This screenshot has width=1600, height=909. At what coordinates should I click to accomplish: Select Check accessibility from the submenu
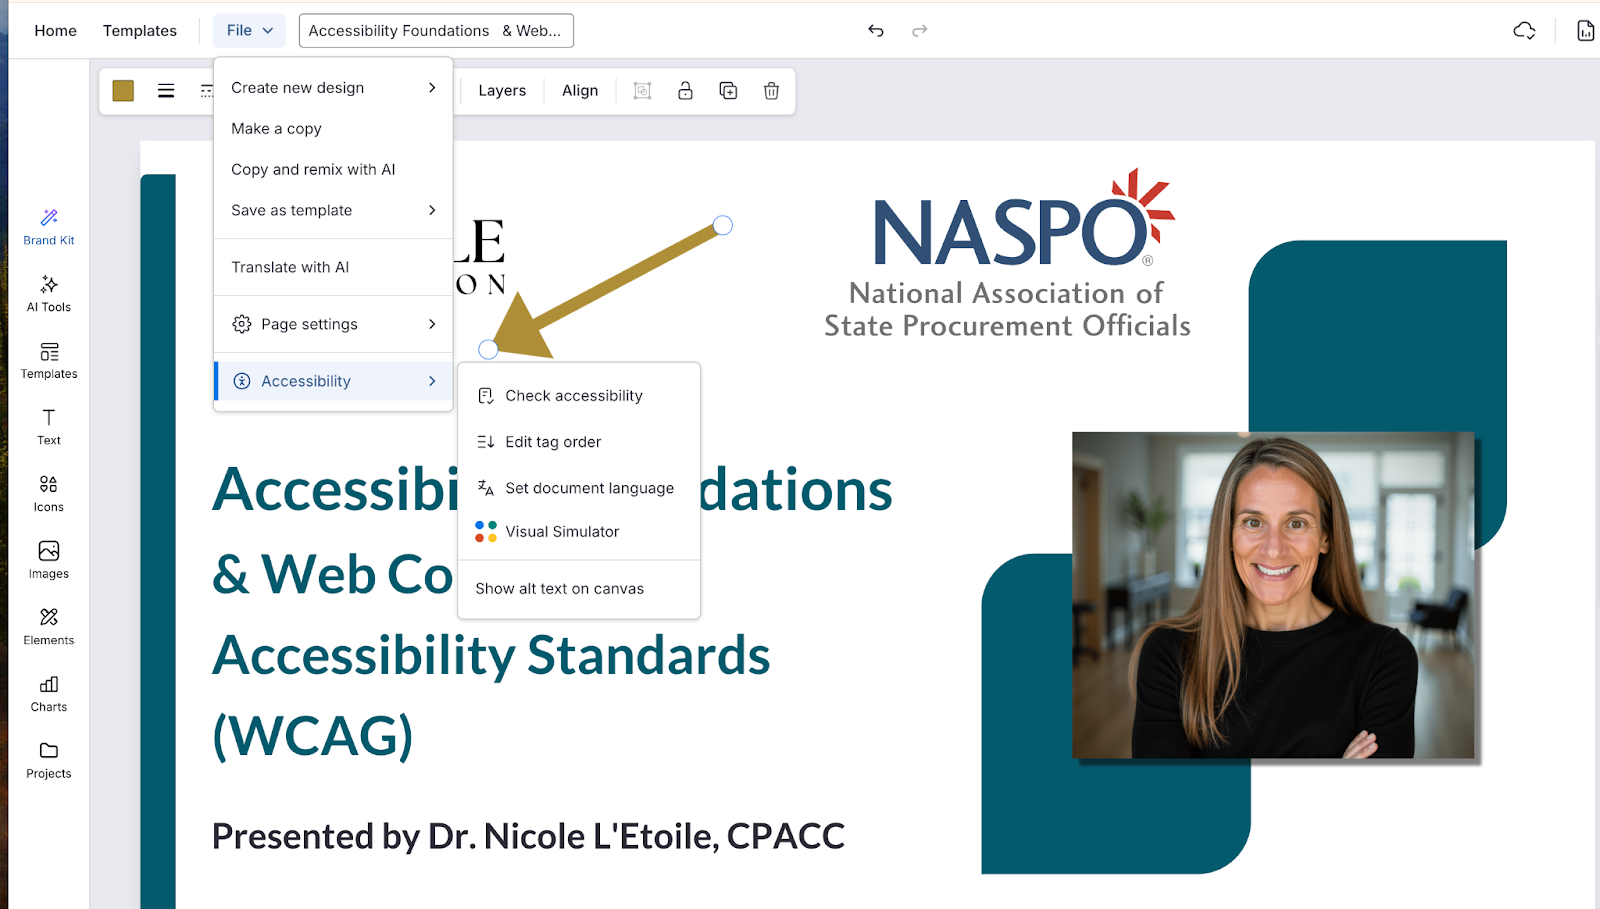click(574, 395)
